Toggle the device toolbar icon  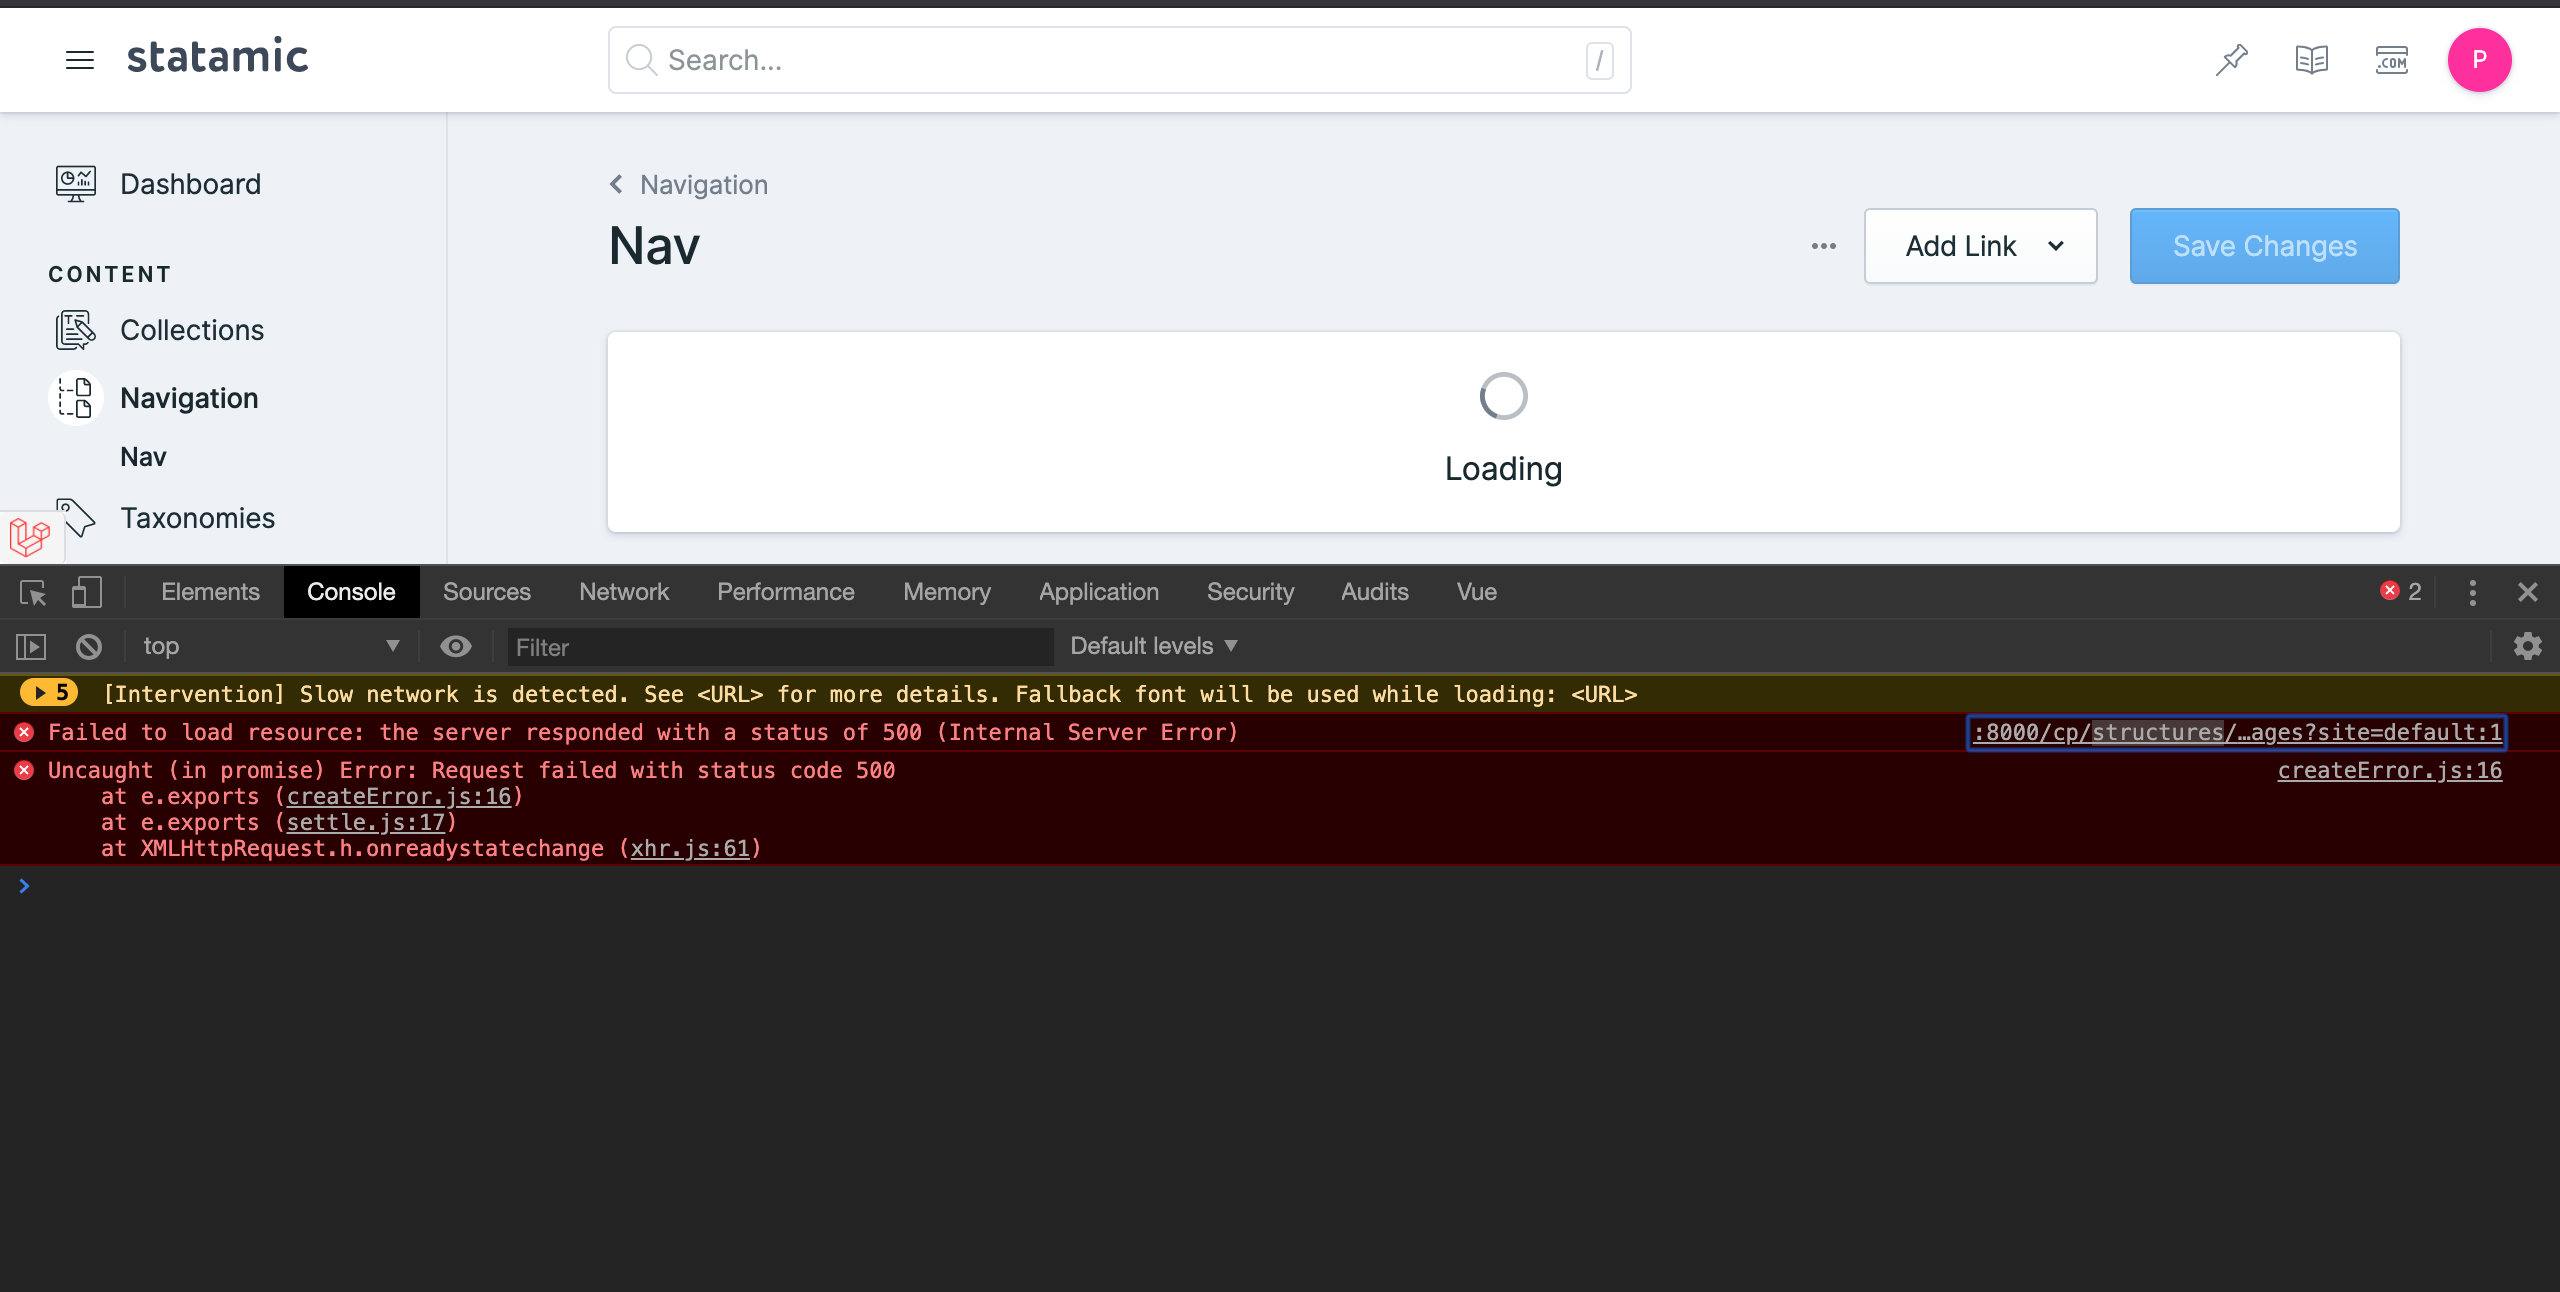(x=86, y=592)
